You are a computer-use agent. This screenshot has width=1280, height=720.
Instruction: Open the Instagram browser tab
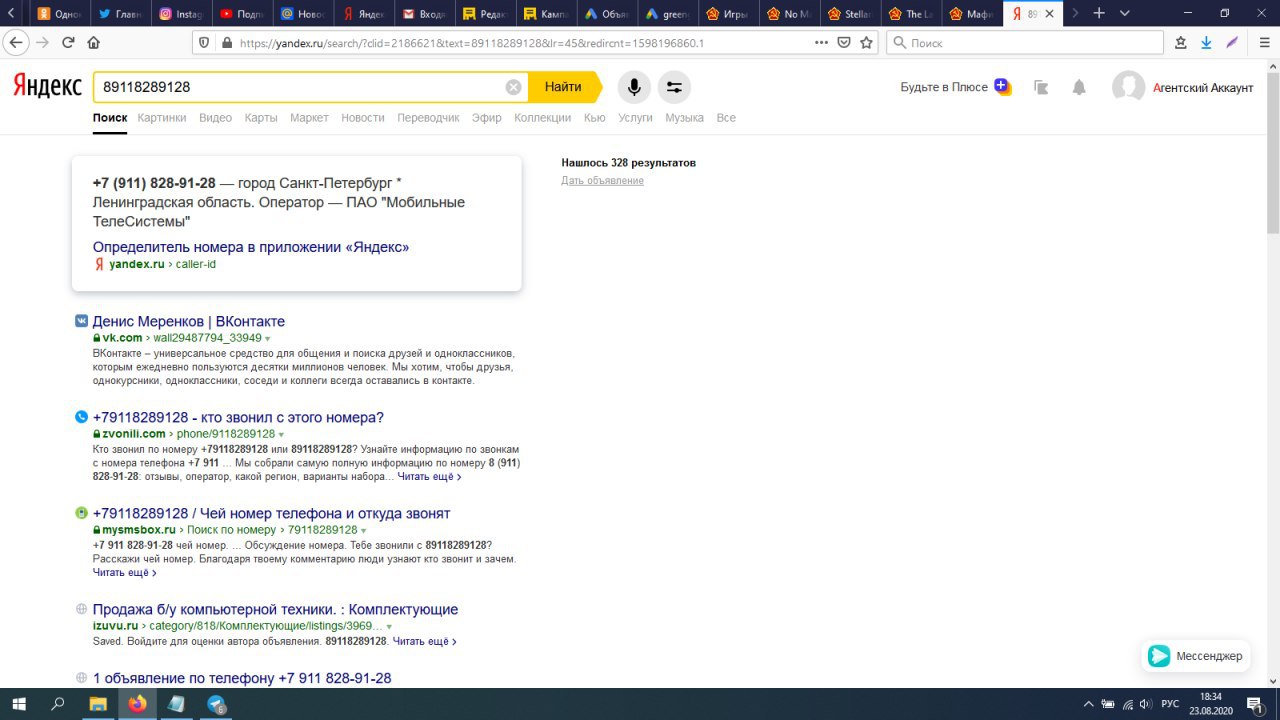[180, 14]
